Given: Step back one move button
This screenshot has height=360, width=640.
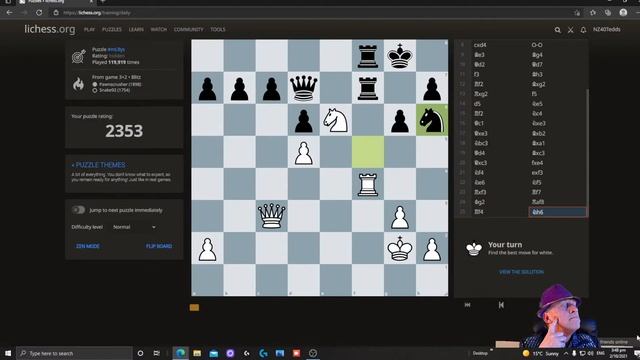Looking at the screenshot, I should coord(501,305).
